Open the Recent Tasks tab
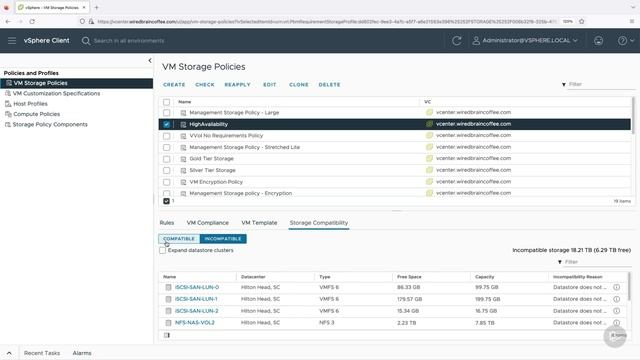The image size is (640, 360). [42, 353]
